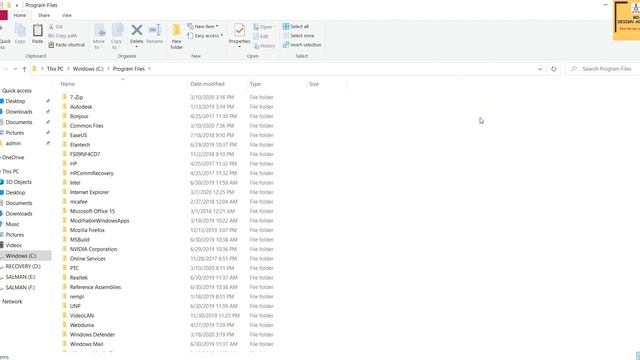Switch to the View ribbon tab

point(67,15)
